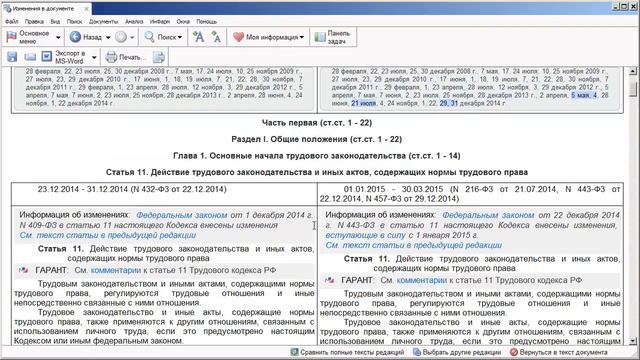Click the vertical scrollbar up arrow
640x360 pixels.
[633, 71]
